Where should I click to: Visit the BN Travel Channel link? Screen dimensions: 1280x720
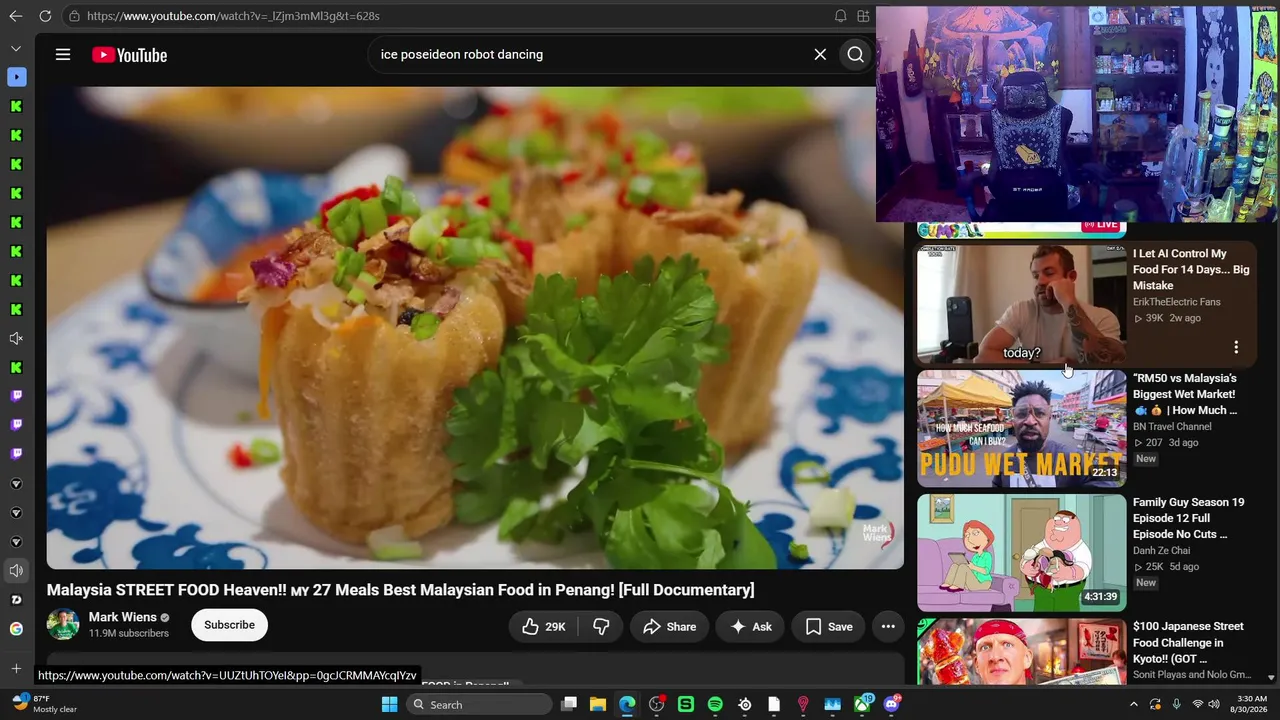(1172, 427)
